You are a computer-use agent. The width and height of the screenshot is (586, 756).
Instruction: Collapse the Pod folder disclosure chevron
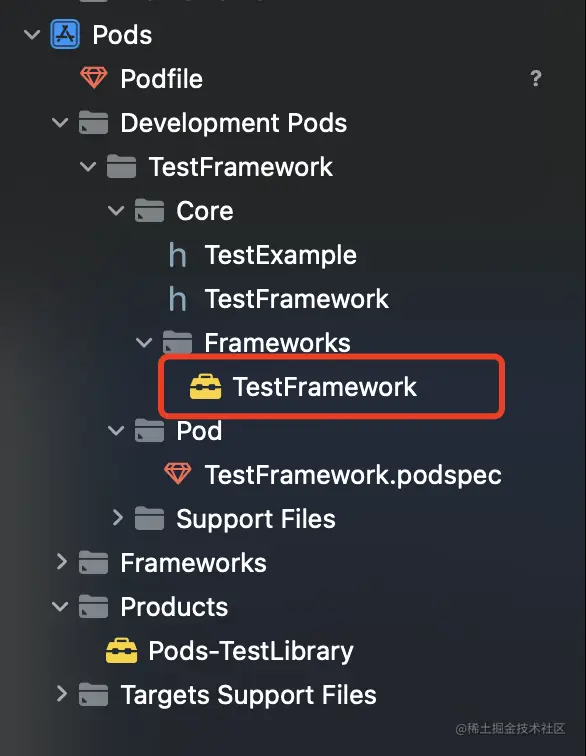116,430
